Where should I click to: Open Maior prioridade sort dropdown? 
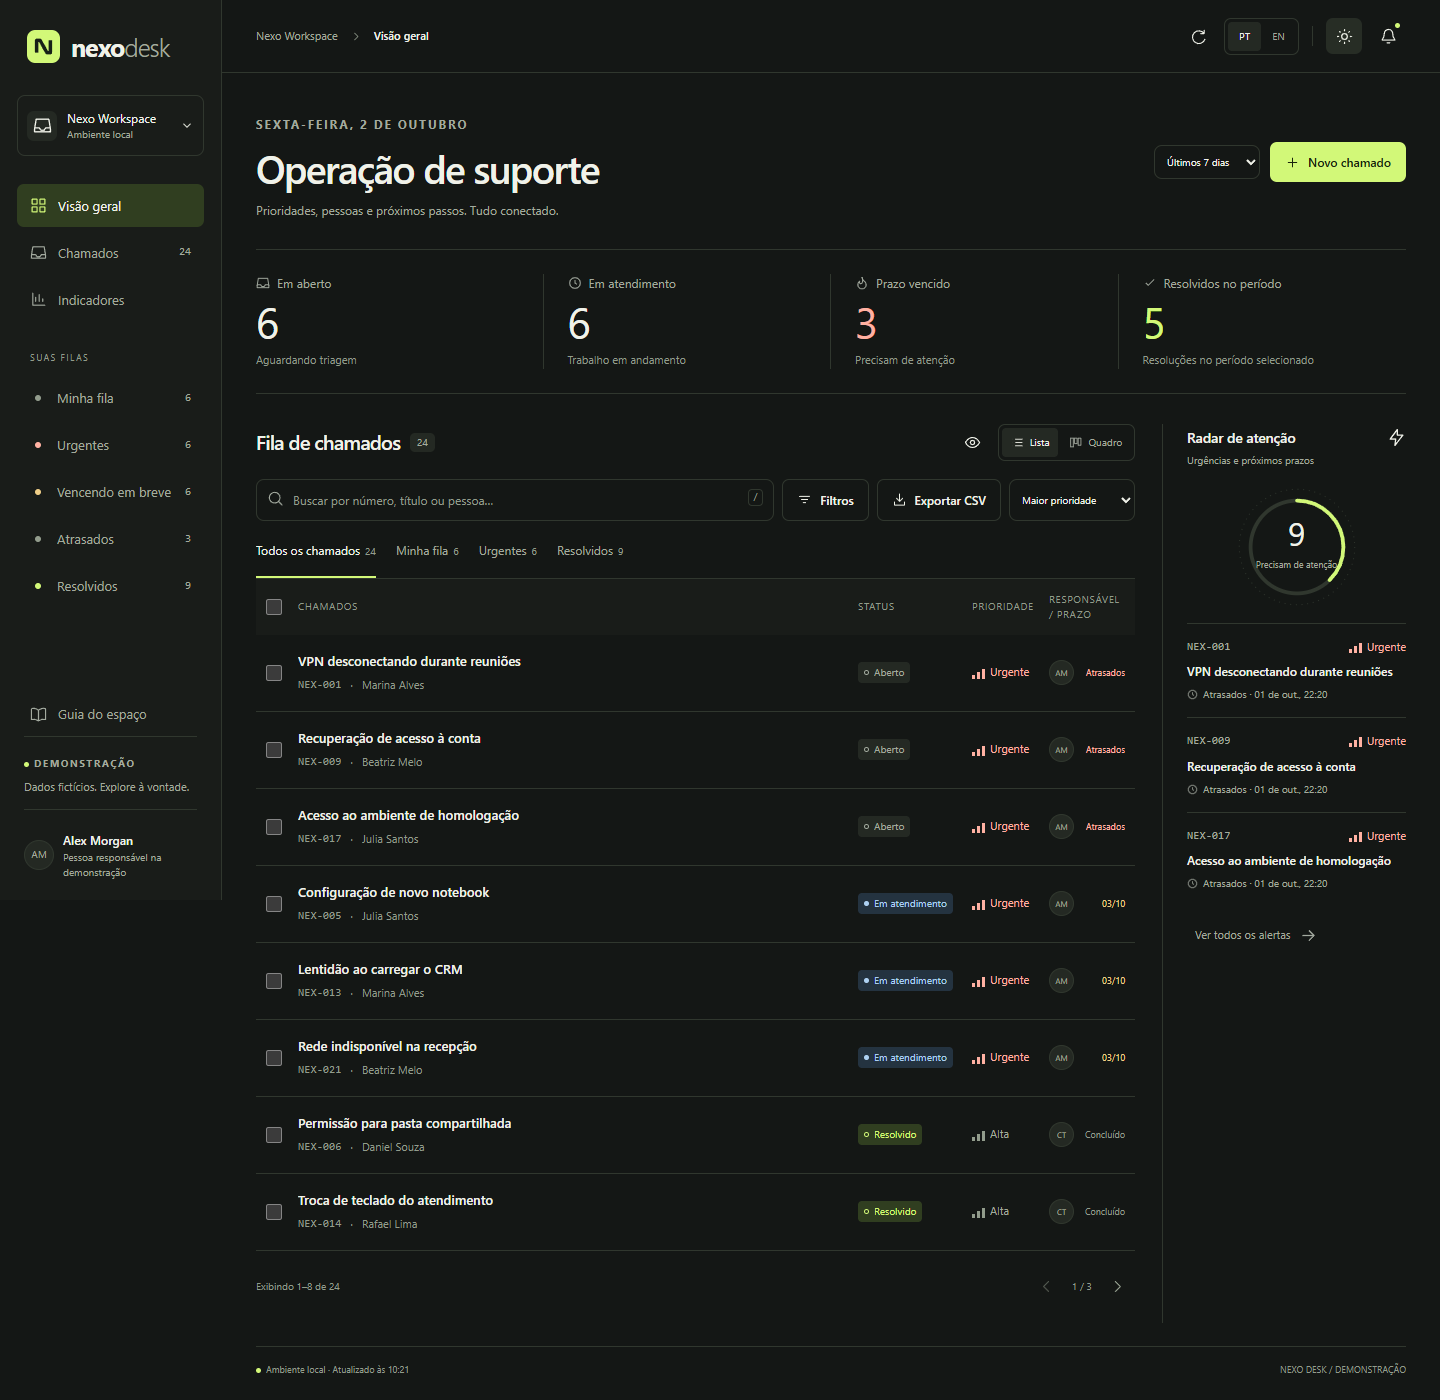coord(1072,500)
